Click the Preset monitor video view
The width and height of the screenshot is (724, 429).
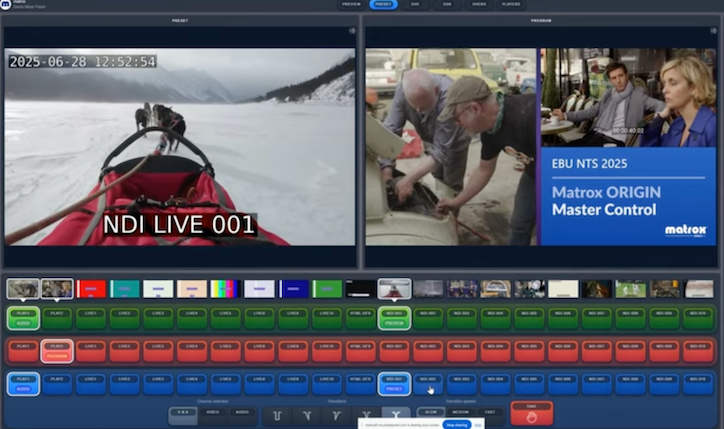tap(180, 147)
